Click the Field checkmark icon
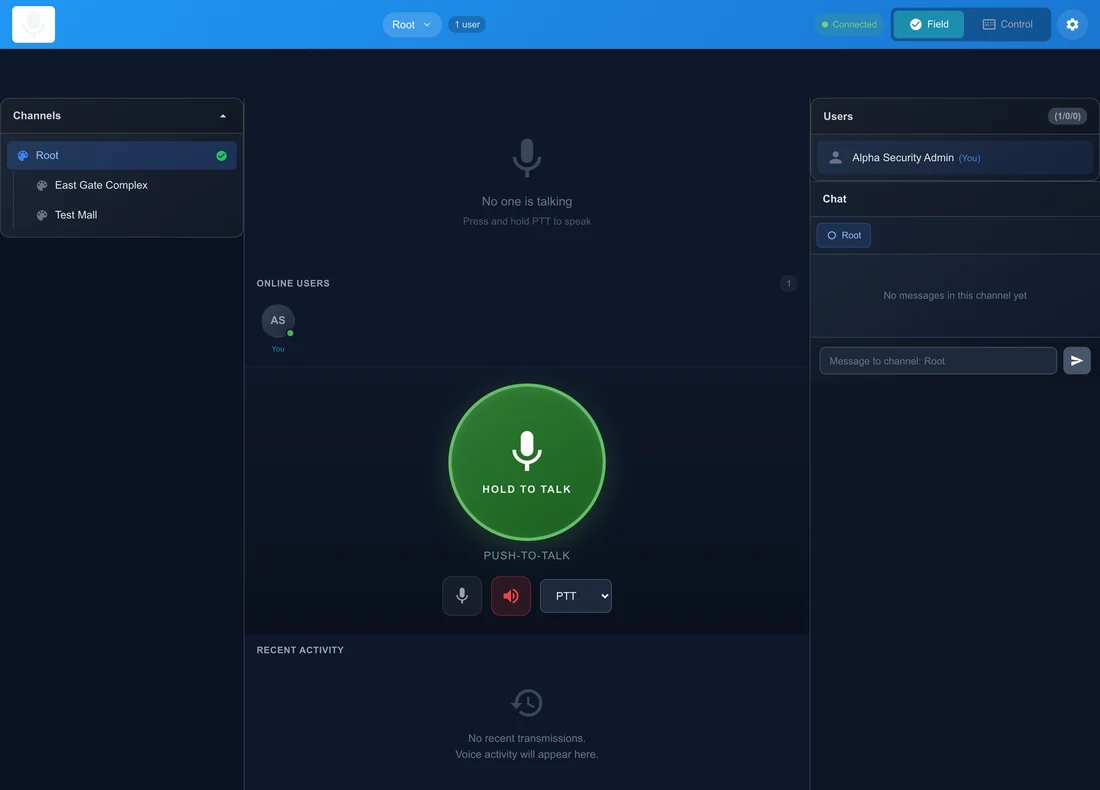1100x790 pixels. (915, 25)
